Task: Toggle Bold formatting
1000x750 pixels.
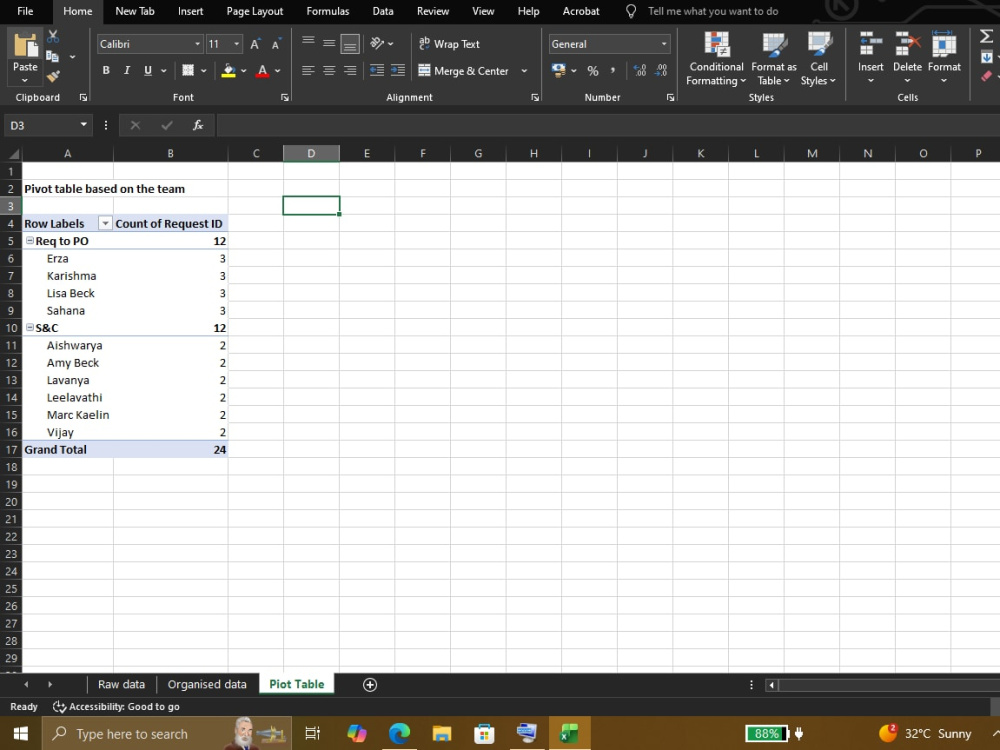Action: pyautogui.click(x=106, y=71)
